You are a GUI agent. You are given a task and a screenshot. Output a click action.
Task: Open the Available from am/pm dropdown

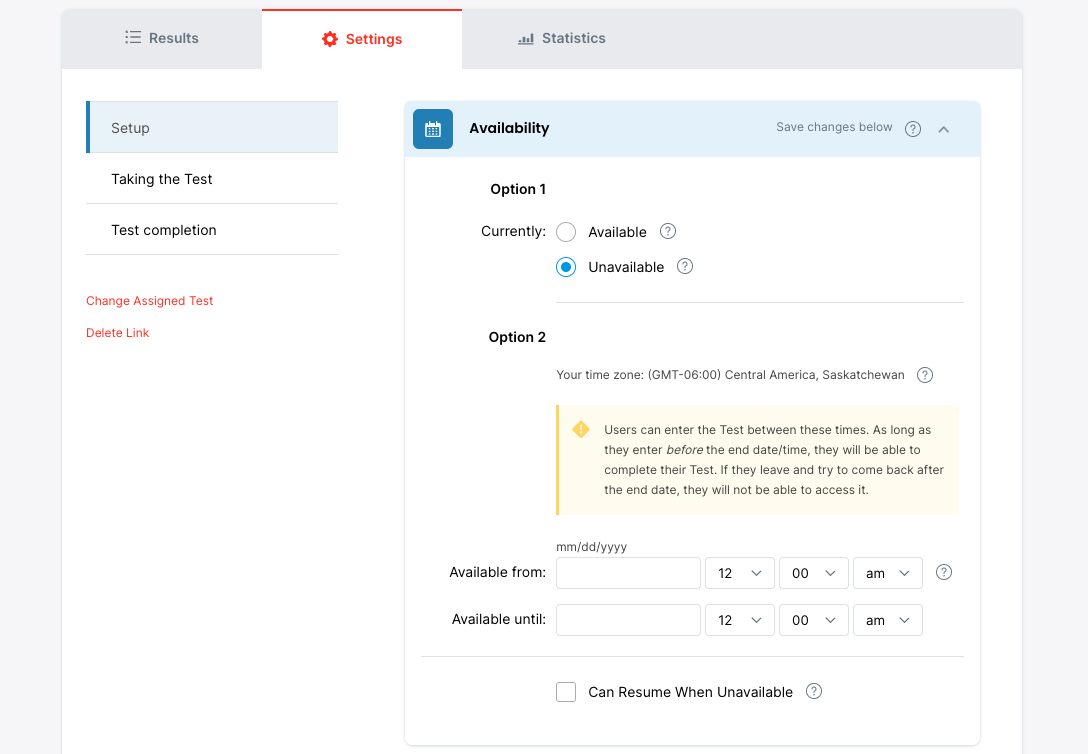[x=887, y=573]
